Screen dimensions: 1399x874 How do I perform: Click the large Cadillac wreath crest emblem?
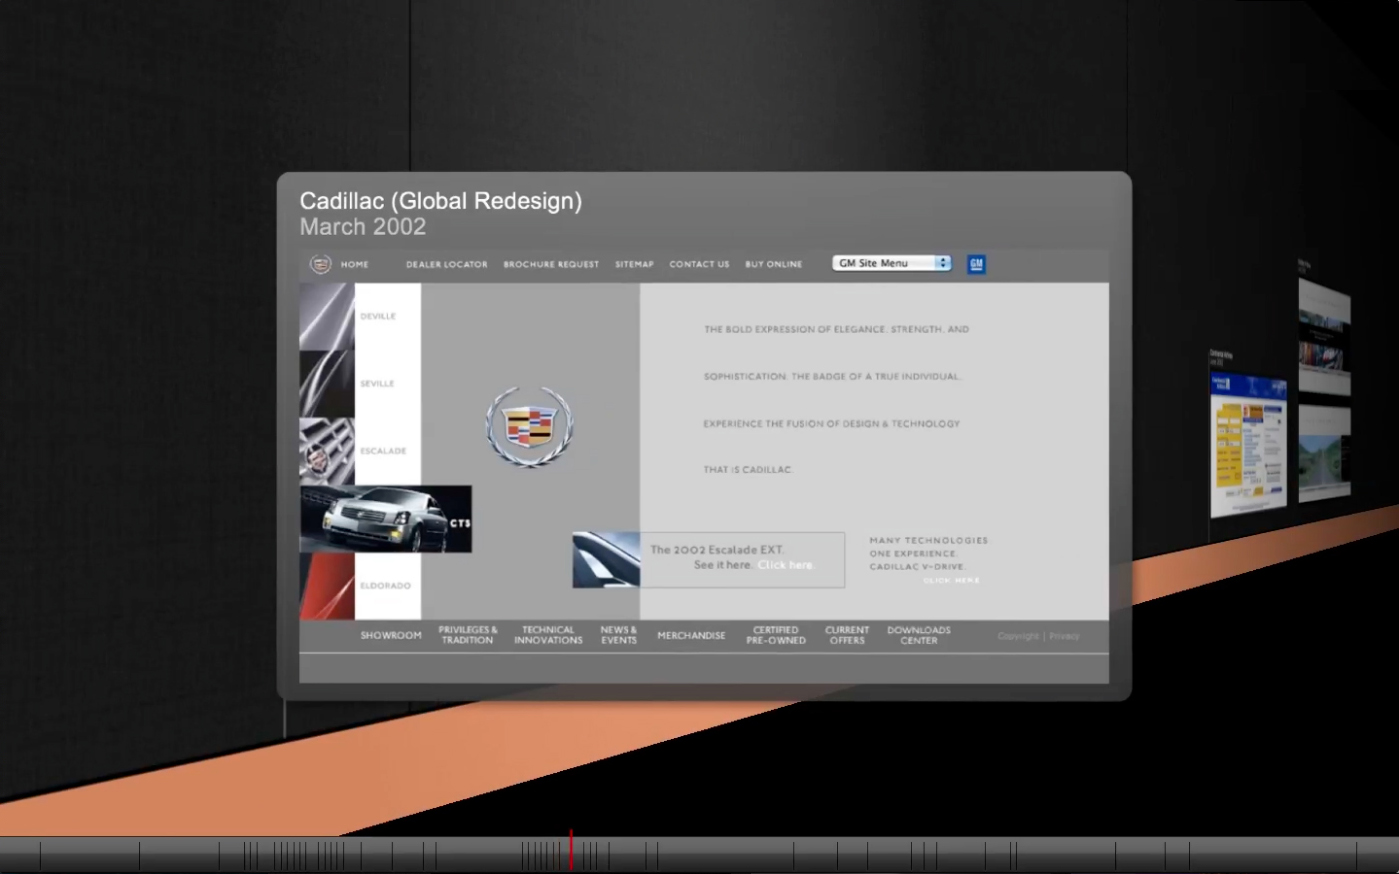(x=530, y=427)
